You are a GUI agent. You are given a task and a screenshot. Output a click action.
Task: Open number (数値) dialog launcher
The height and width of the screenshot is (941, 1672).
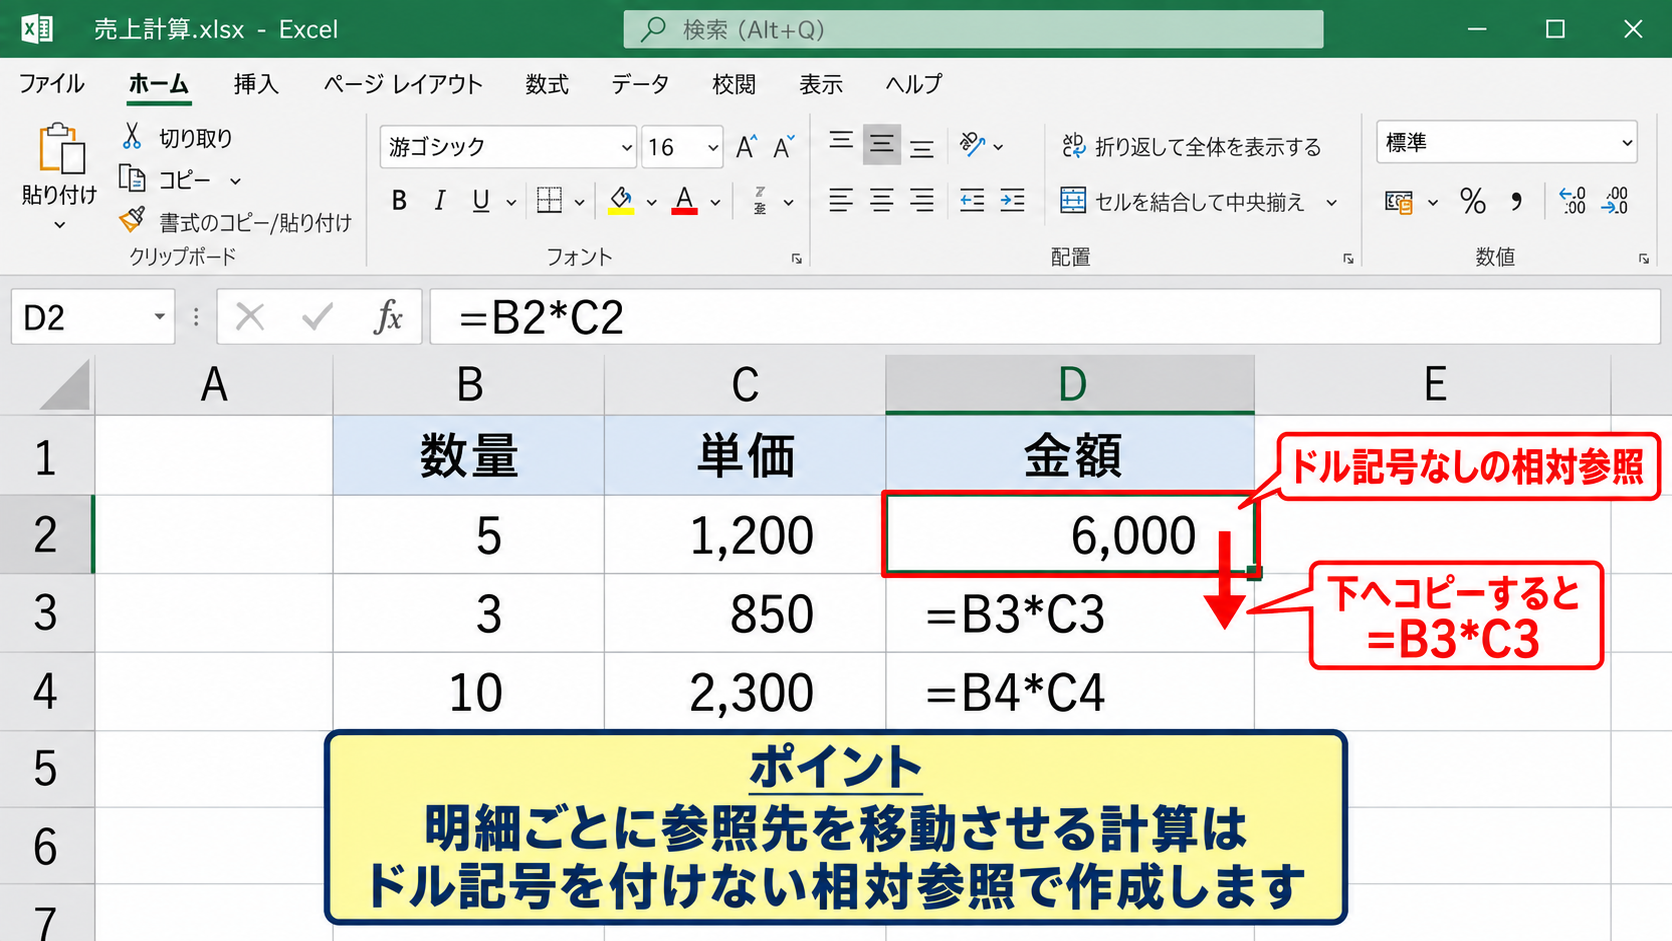point(1643,259)
